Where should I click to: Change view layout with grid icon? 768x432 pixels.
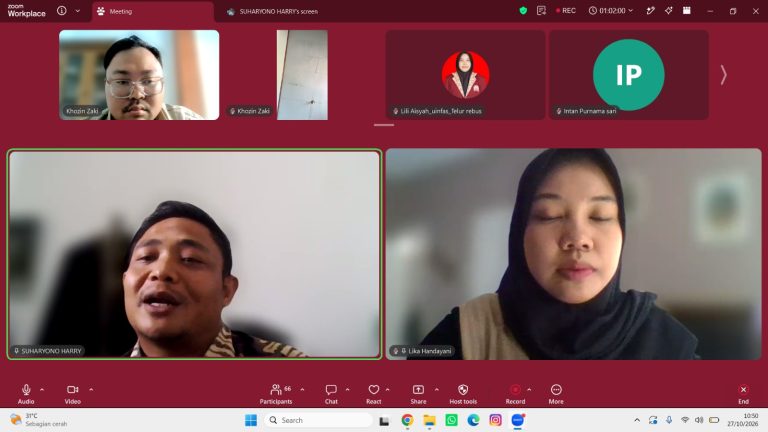[687, 10]
